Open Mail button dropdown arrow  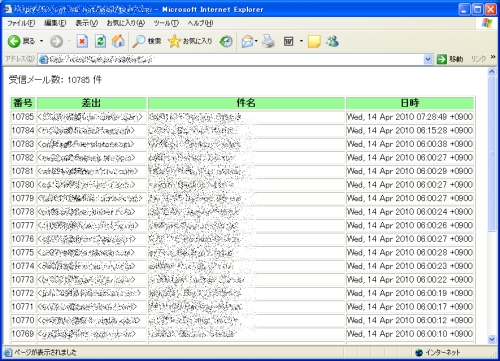click(256, 41)
